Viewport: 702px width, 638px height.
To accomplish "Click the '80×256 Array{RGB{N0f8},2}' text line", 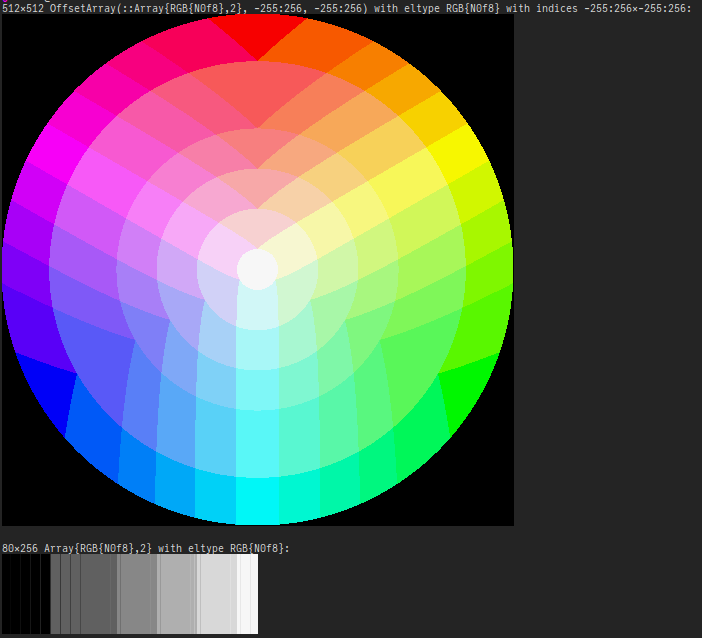I will tap(146, 548).
